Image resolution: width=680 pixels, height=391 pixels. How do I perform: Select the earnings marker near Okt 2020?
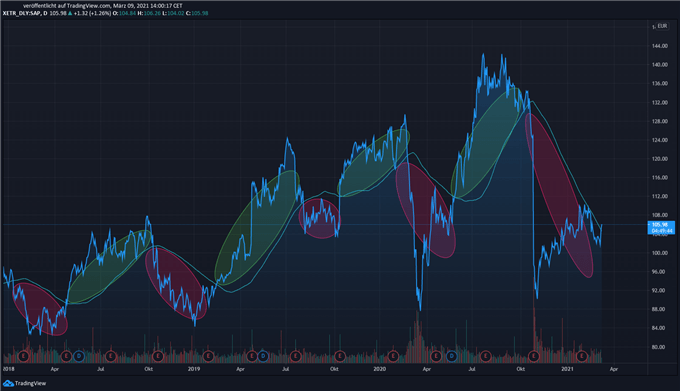click(534, 356)
